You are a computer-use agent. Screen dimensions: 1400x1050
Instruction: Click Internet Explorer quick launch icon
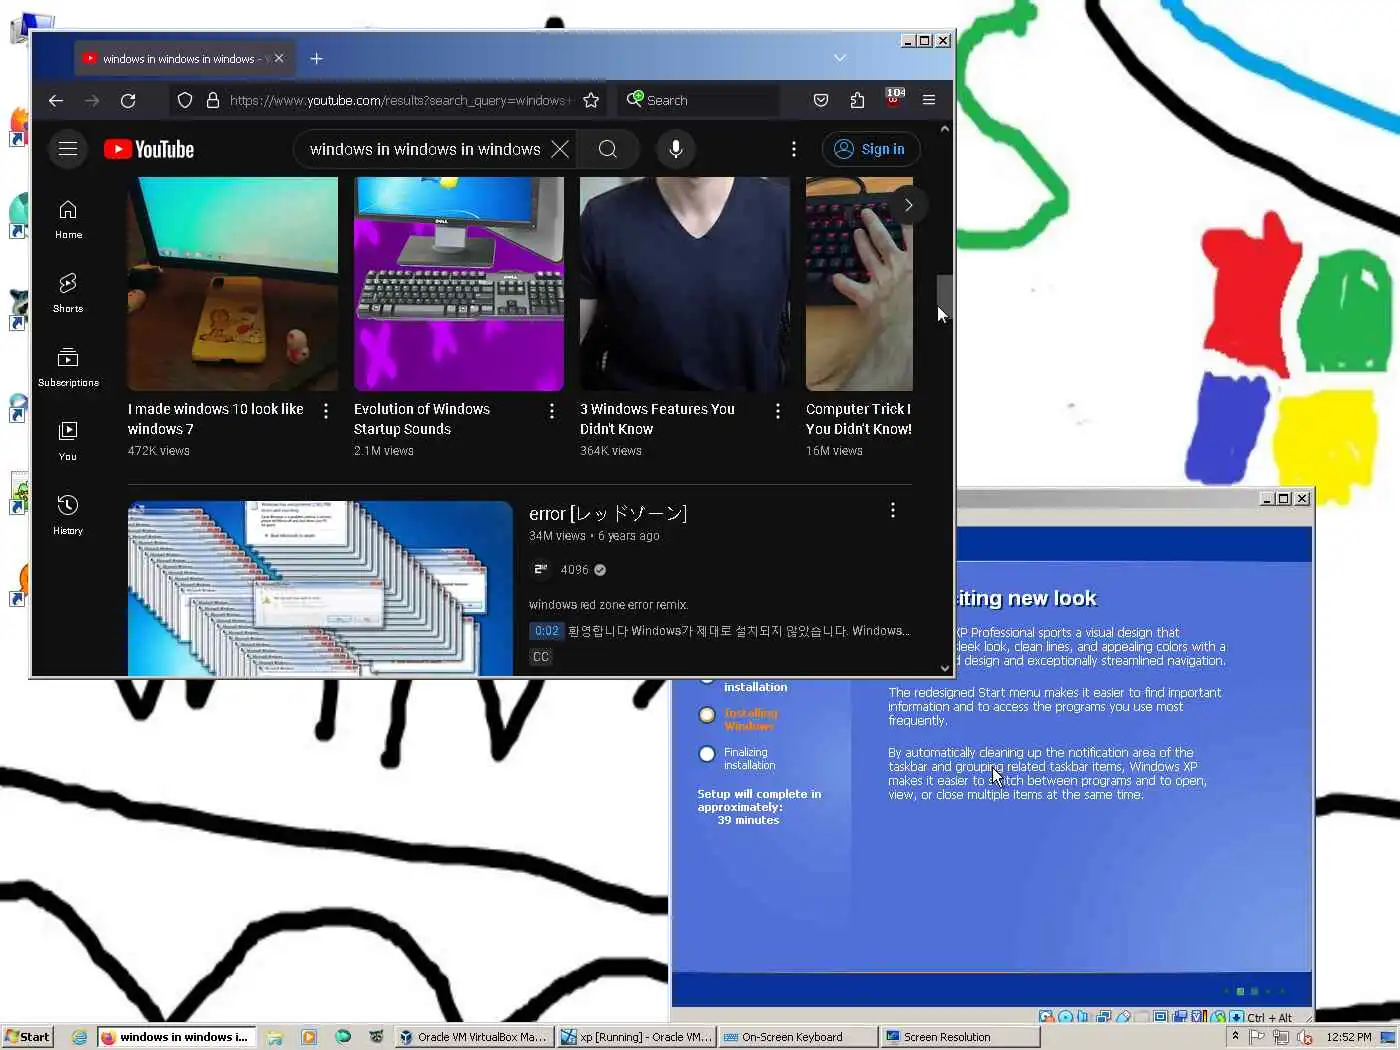pyautogui.click(x=79, y=1037)
